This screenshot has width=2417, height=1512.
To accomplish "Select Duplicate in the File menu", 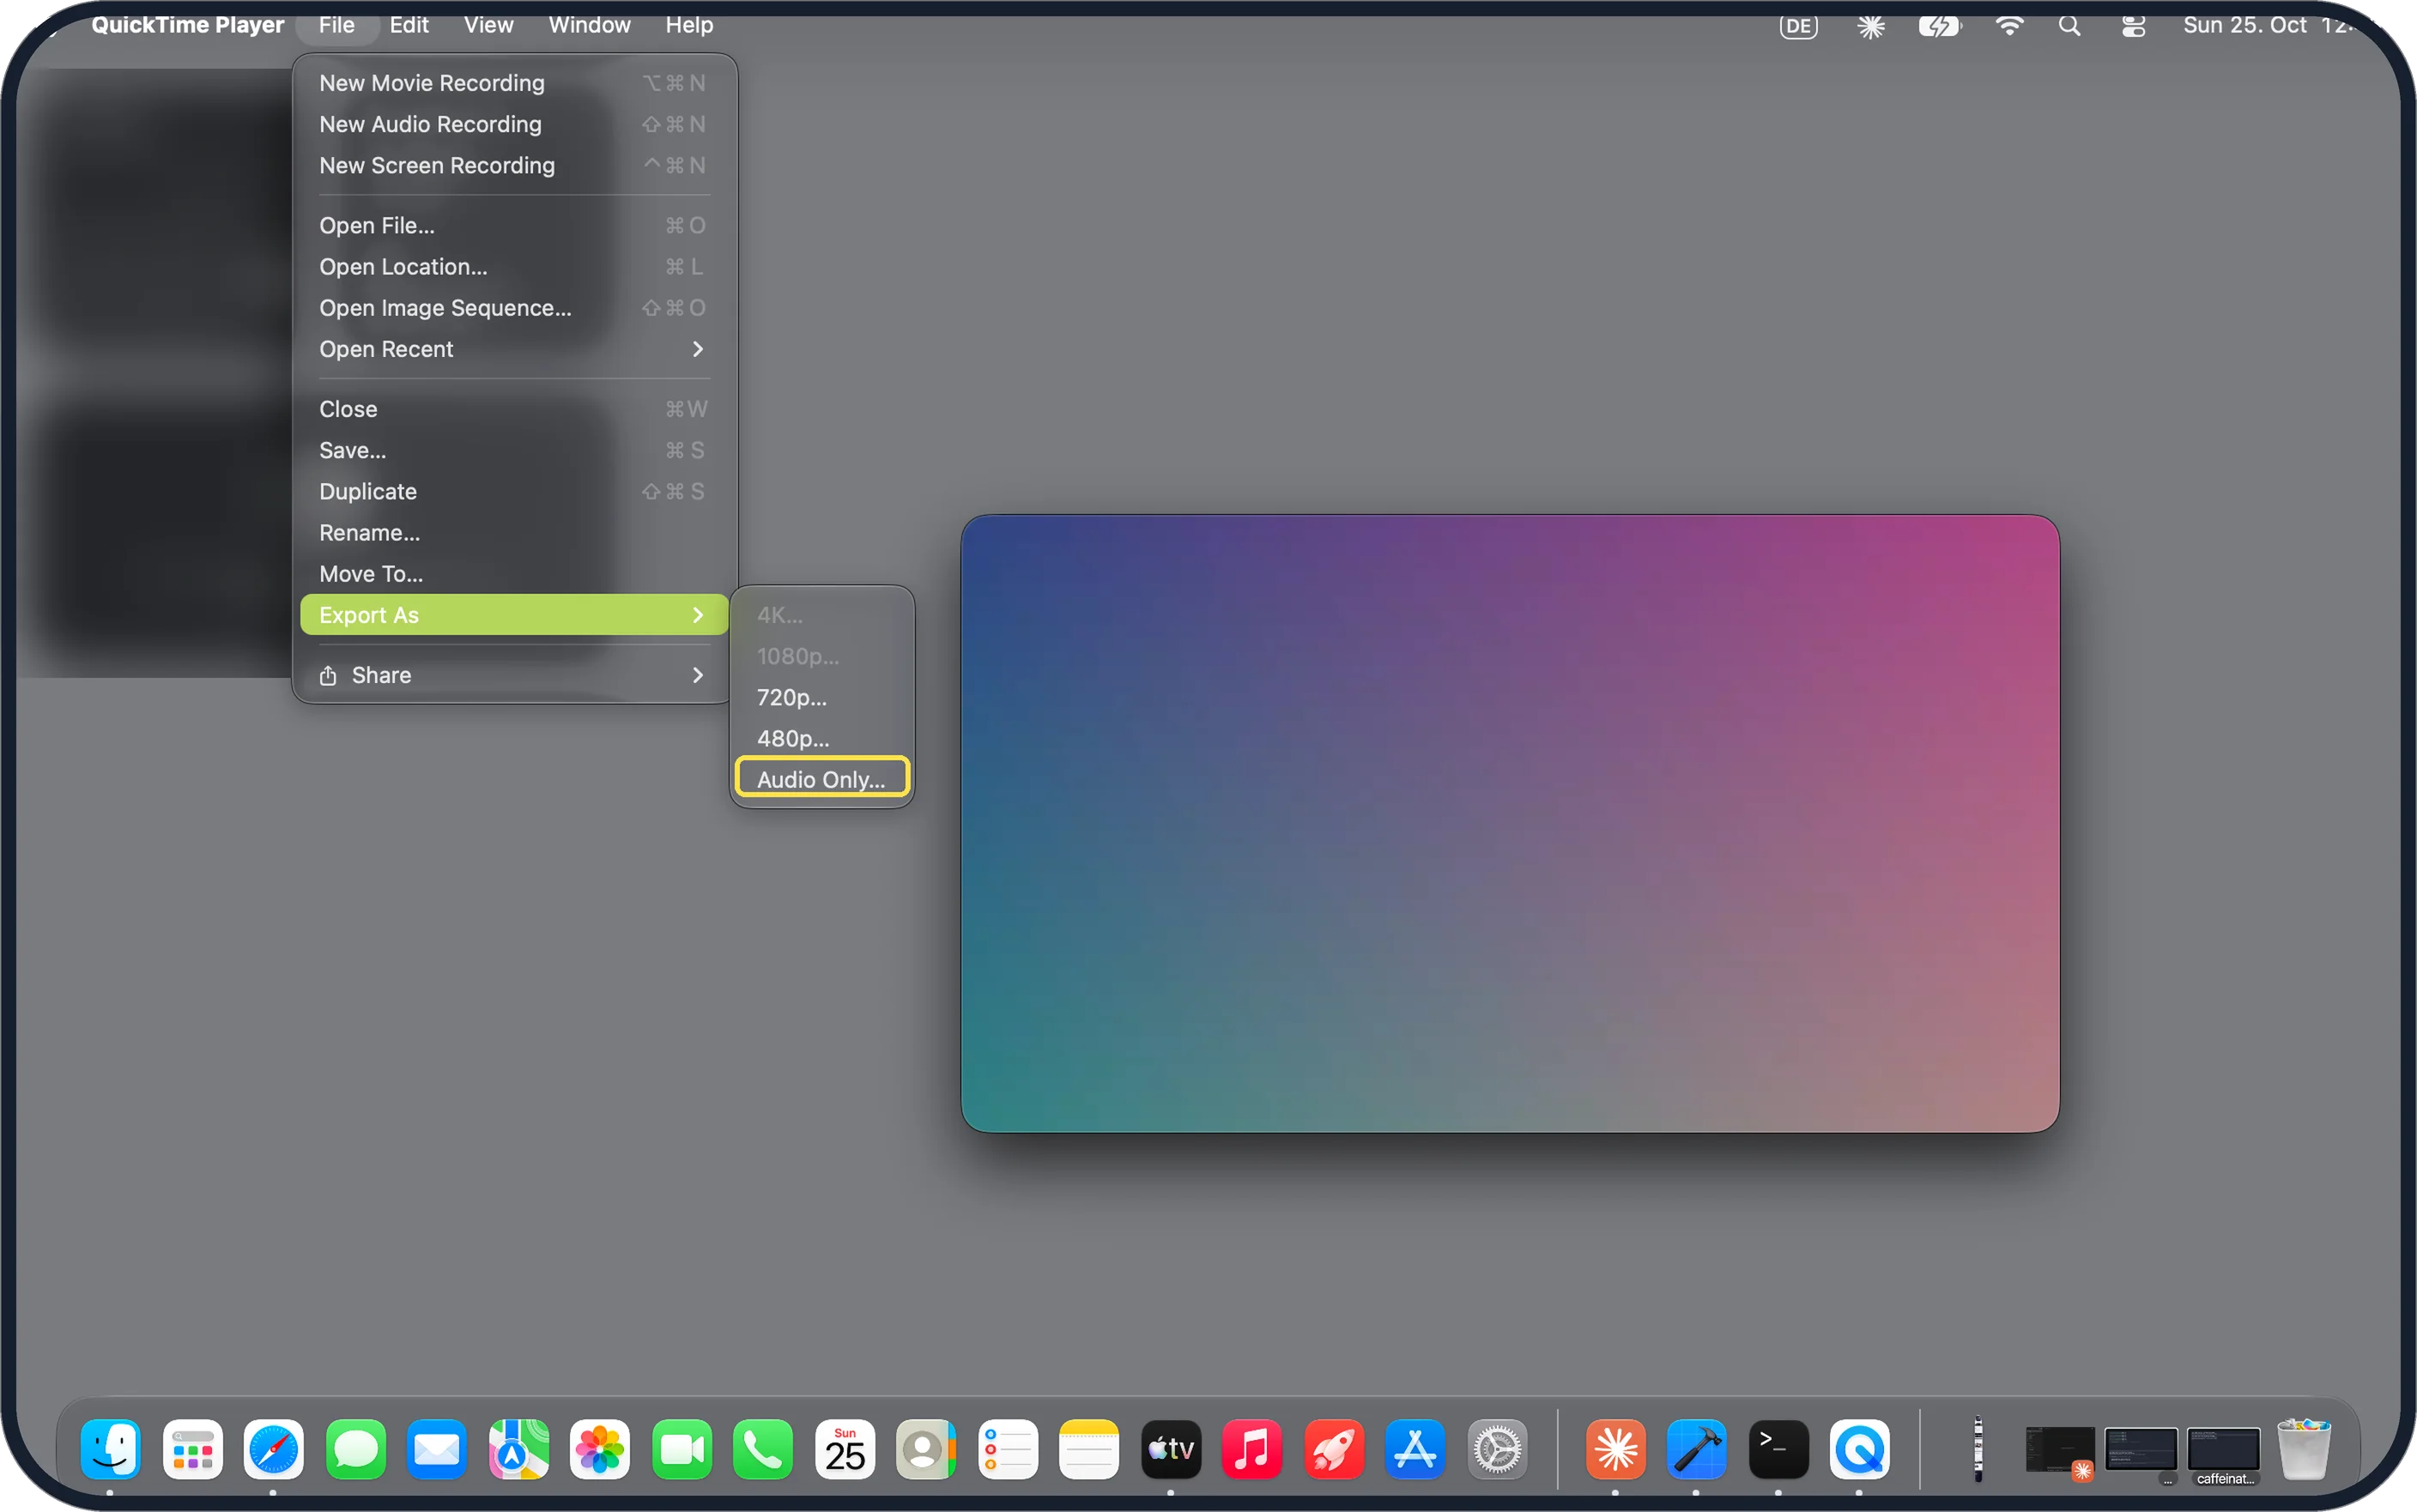I will [513, 491].
